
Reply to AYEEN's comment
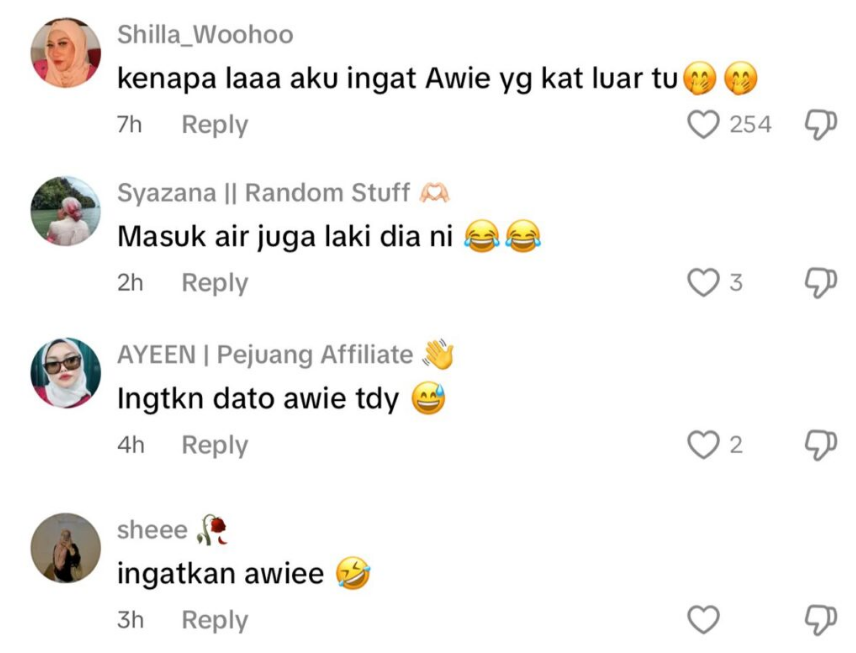(x=215, y=446)
